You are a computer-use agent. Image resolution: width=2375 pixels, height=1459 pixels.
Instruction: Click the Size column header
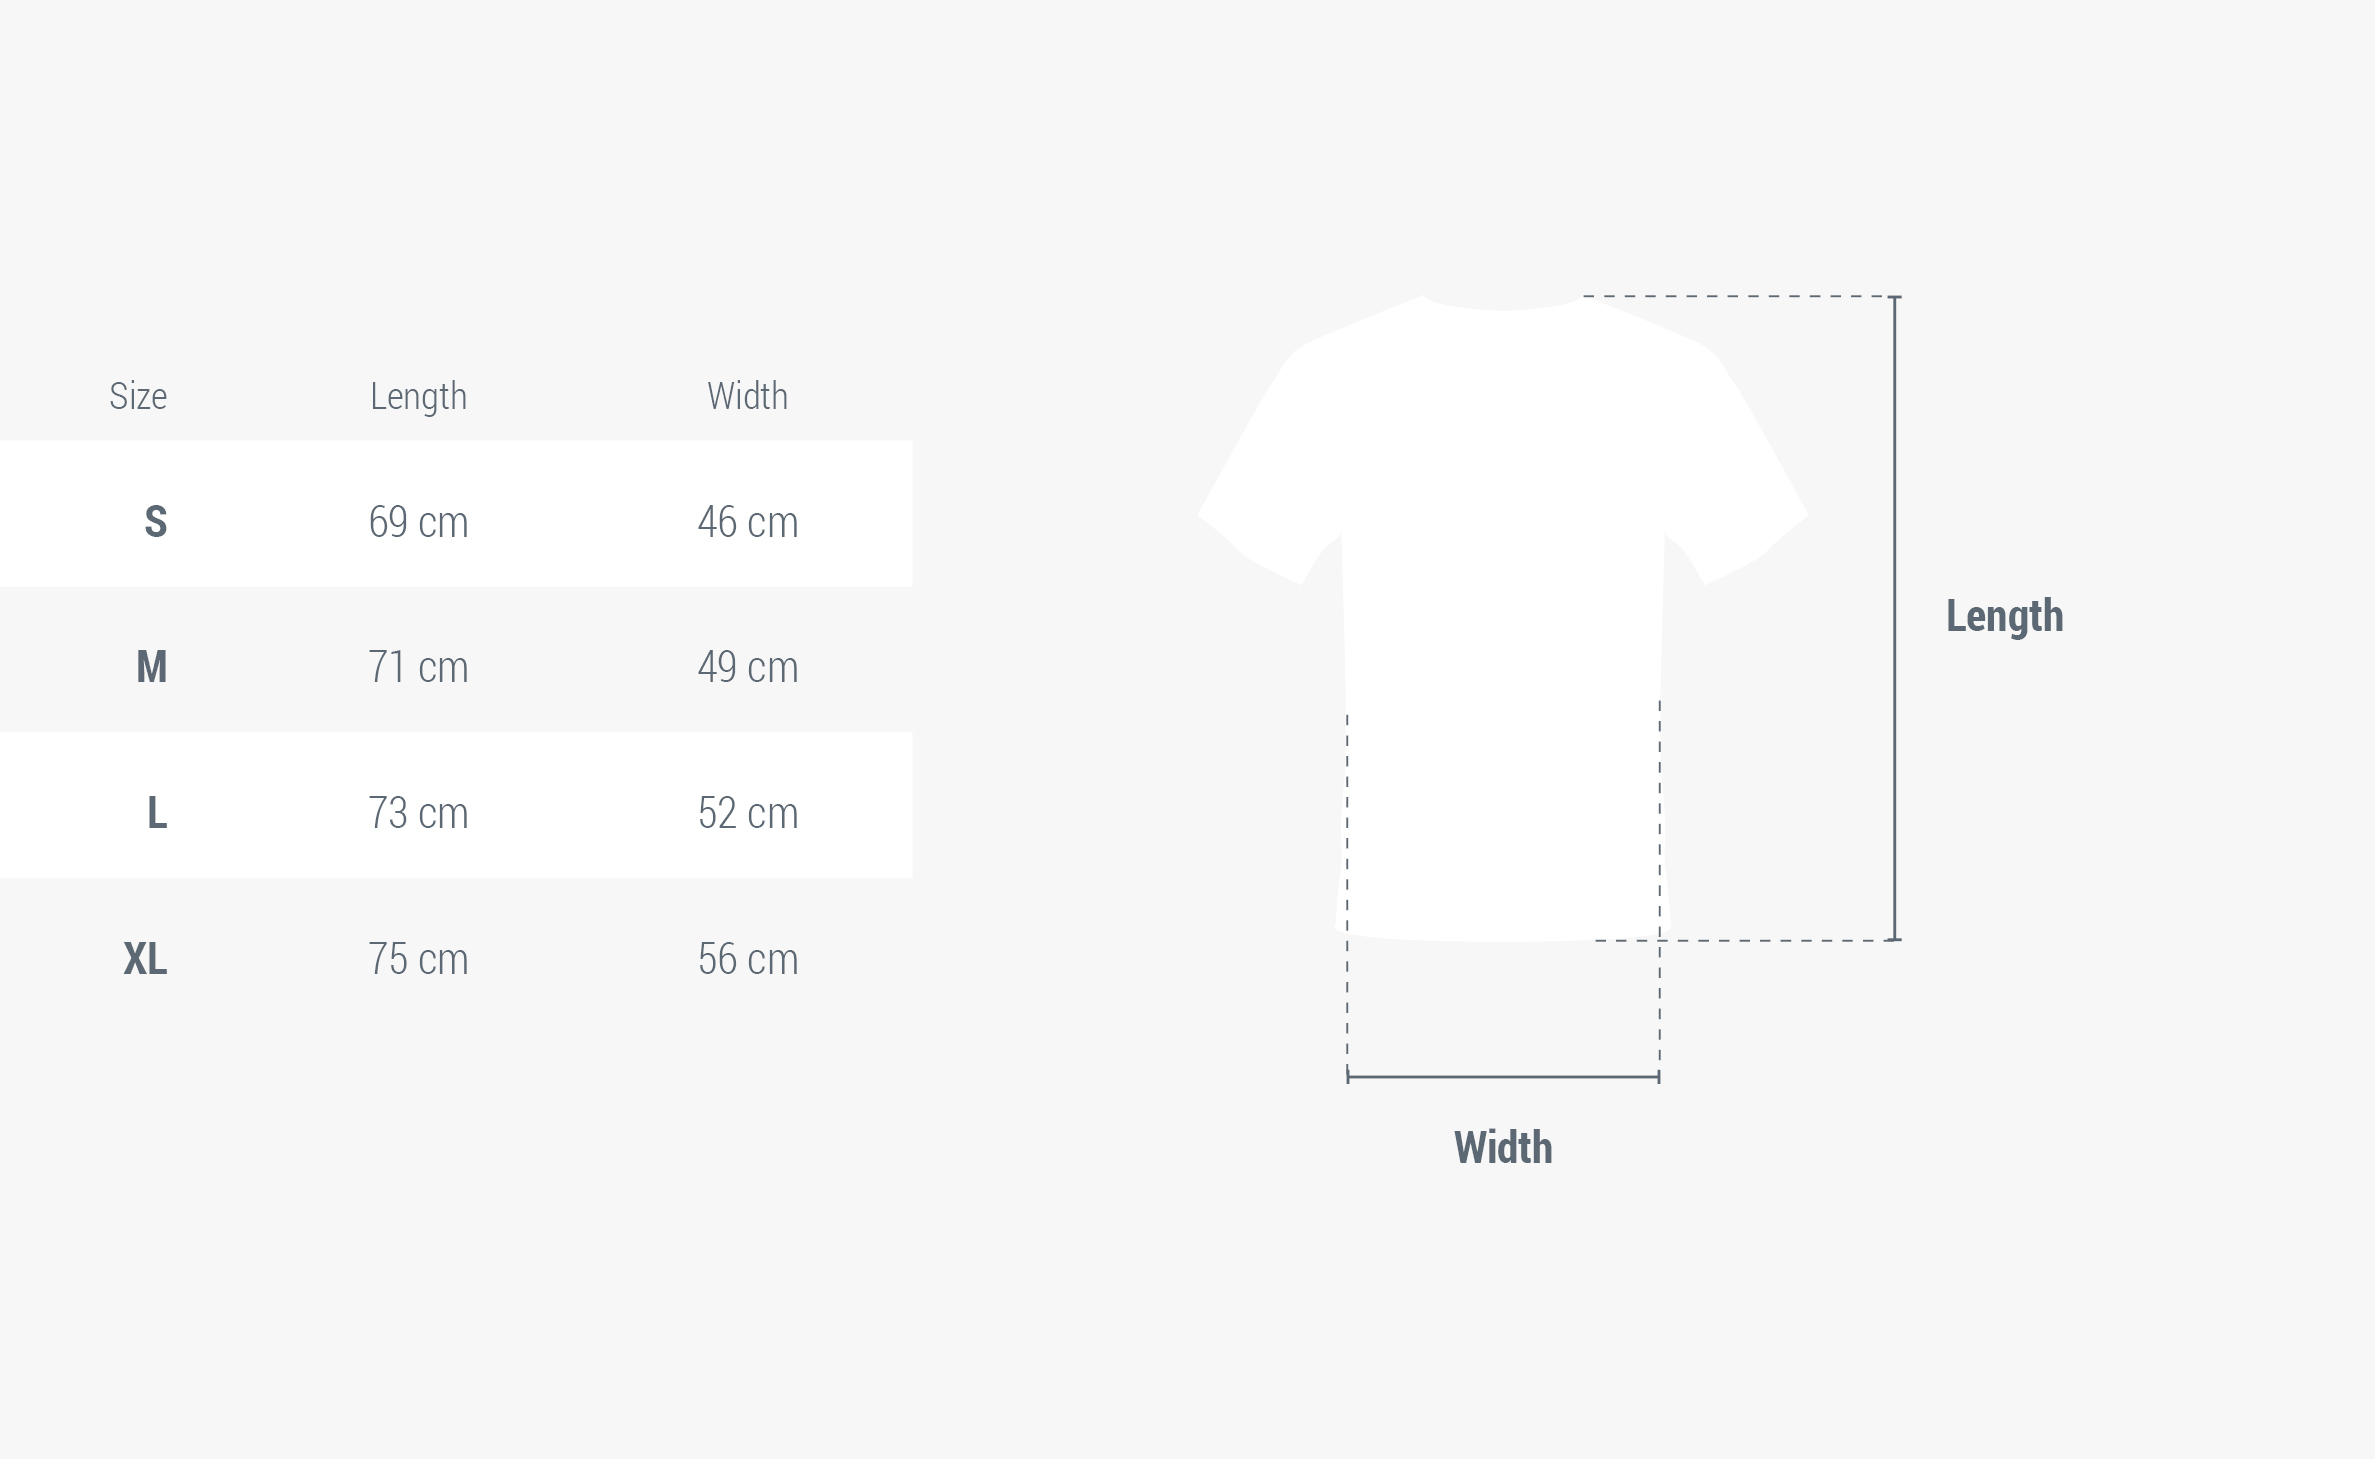[138, 396]
